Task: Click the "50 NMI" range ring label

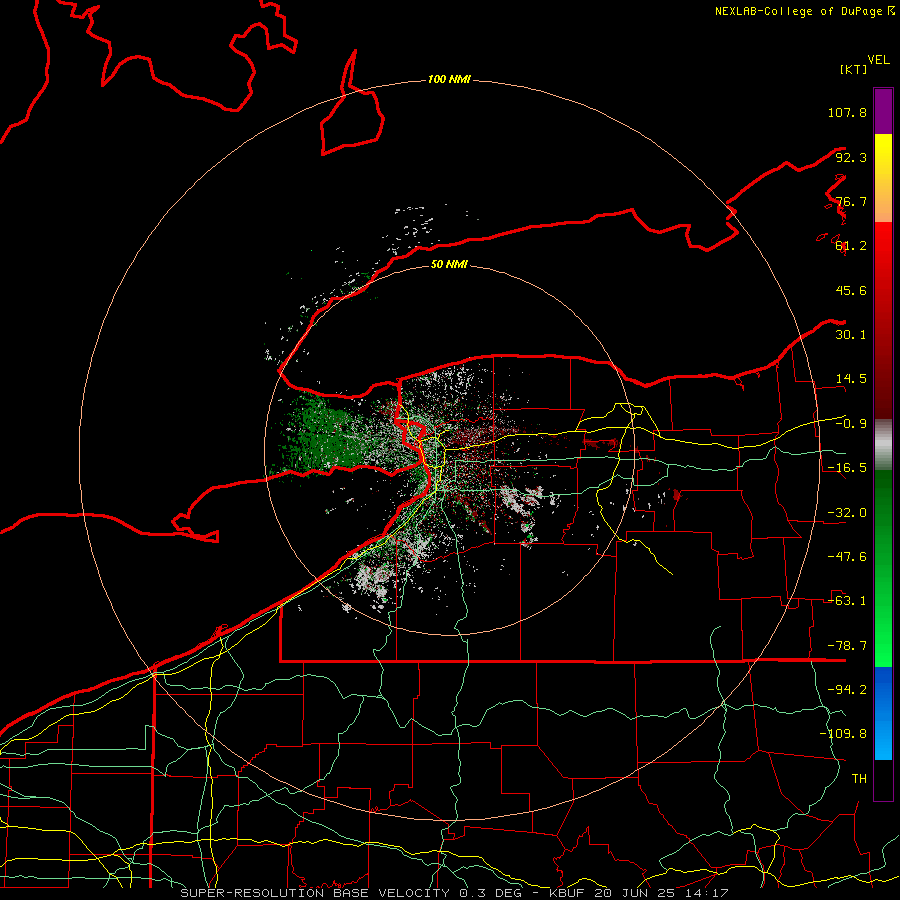Action: click(x=449, y=264)
